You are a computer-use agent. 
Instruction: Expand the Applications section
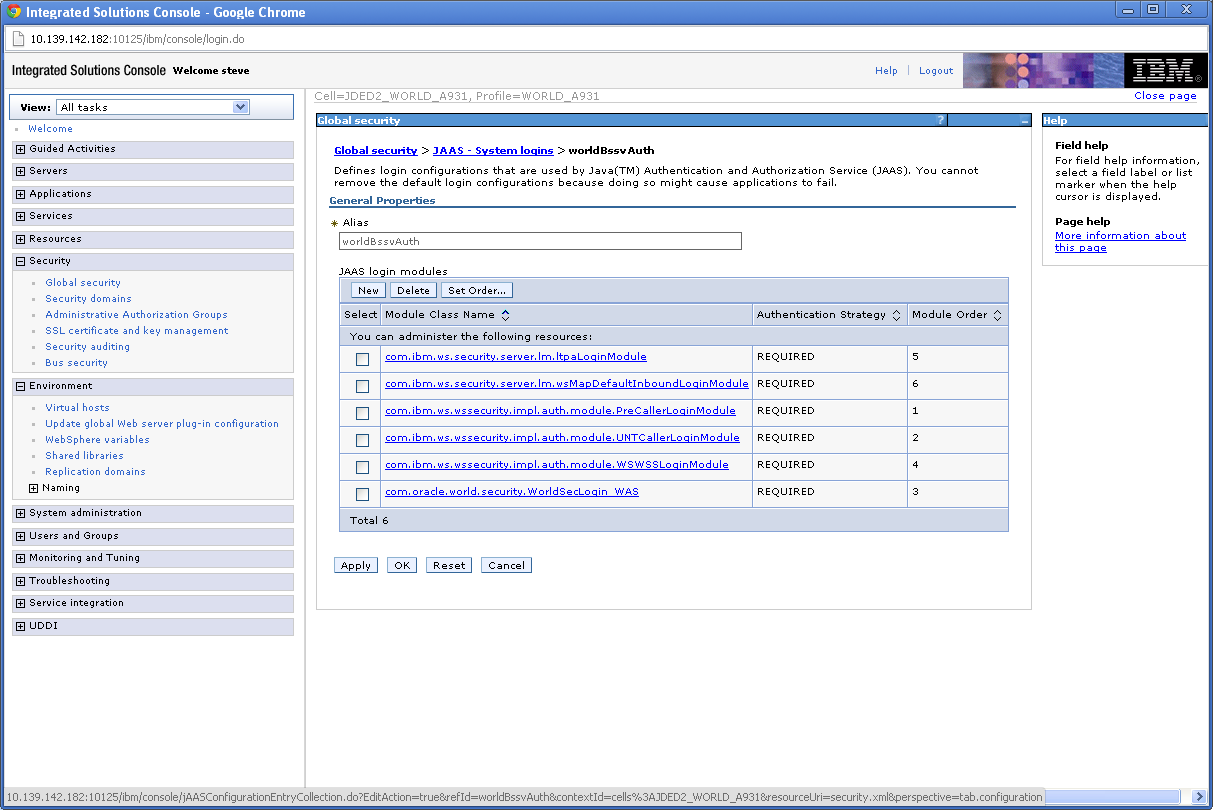(x=21, y=194)
